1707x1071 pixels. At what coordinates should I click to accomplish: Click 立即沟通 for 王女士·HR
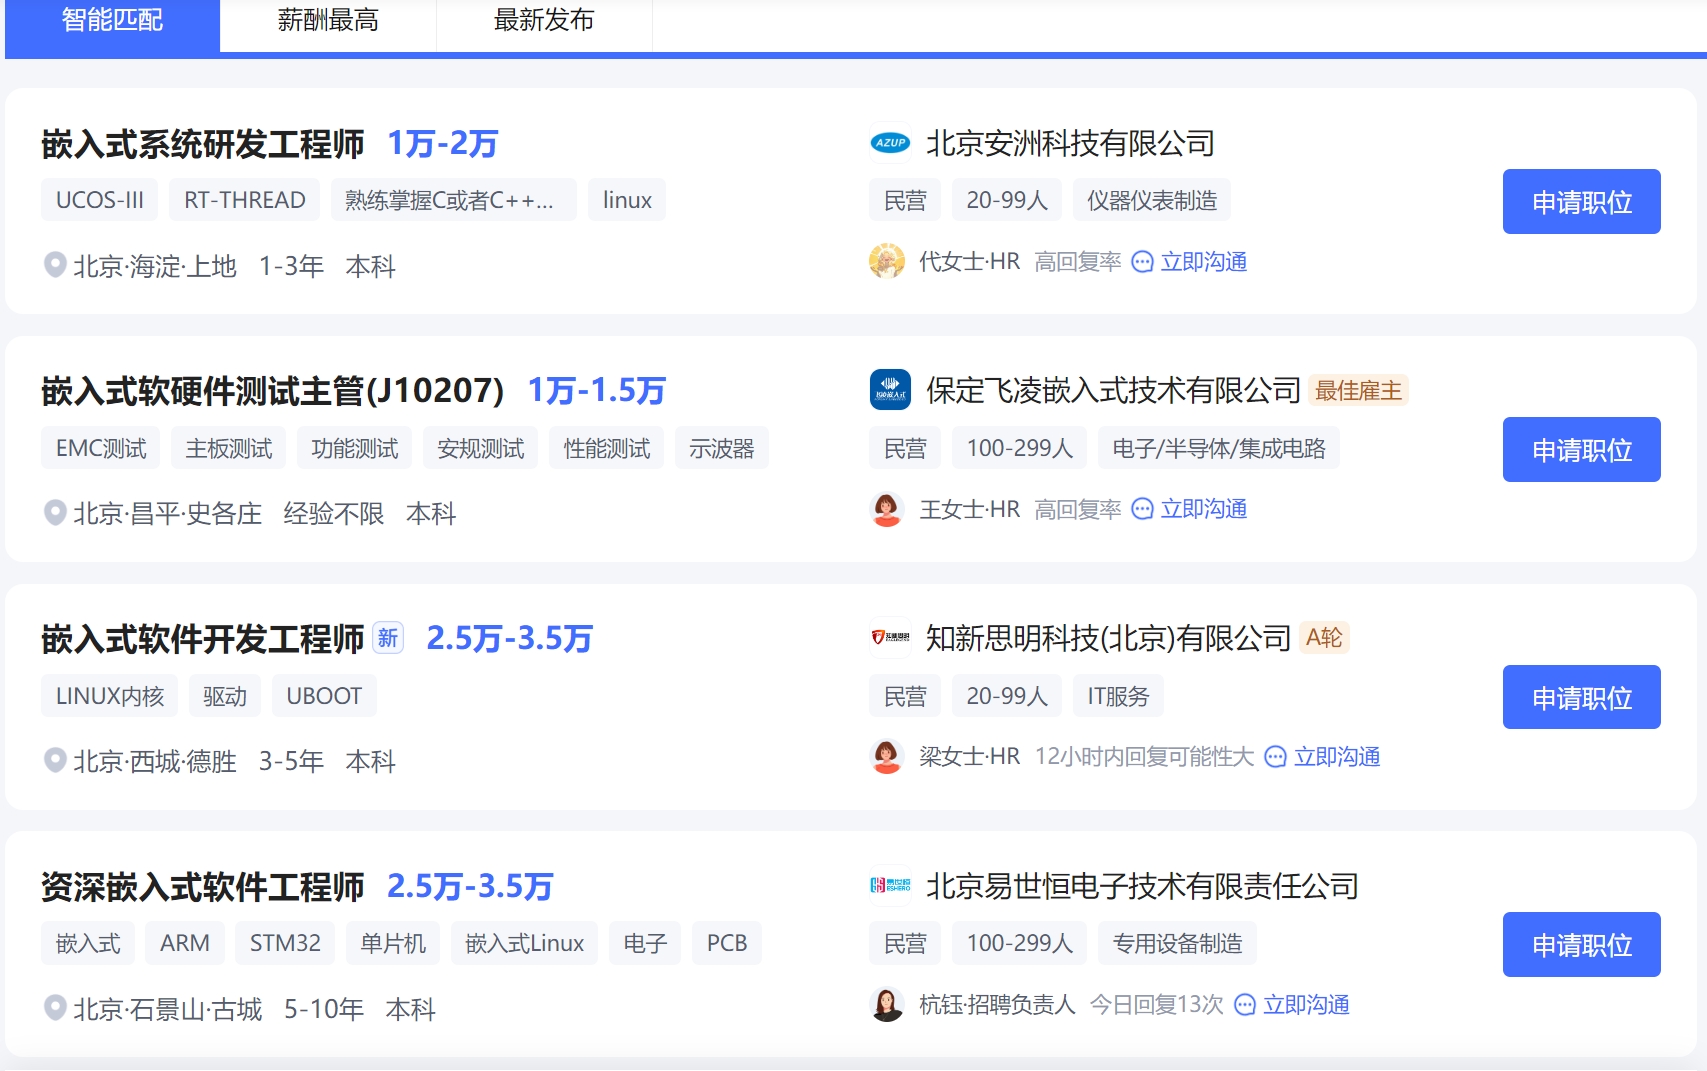(1203, 509)
